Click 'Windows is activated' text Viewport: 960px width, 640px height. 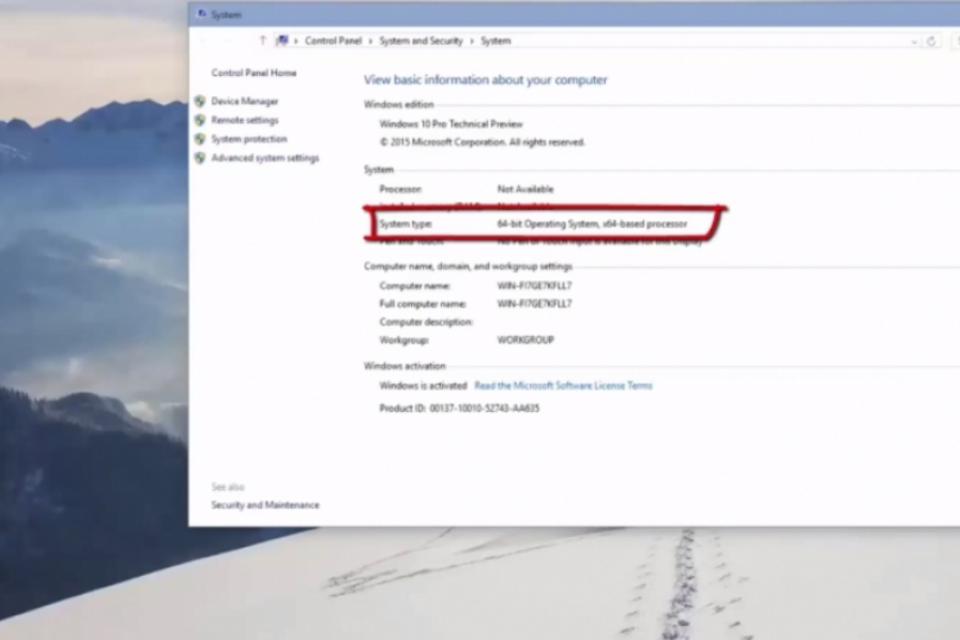(x=423, y=385)
